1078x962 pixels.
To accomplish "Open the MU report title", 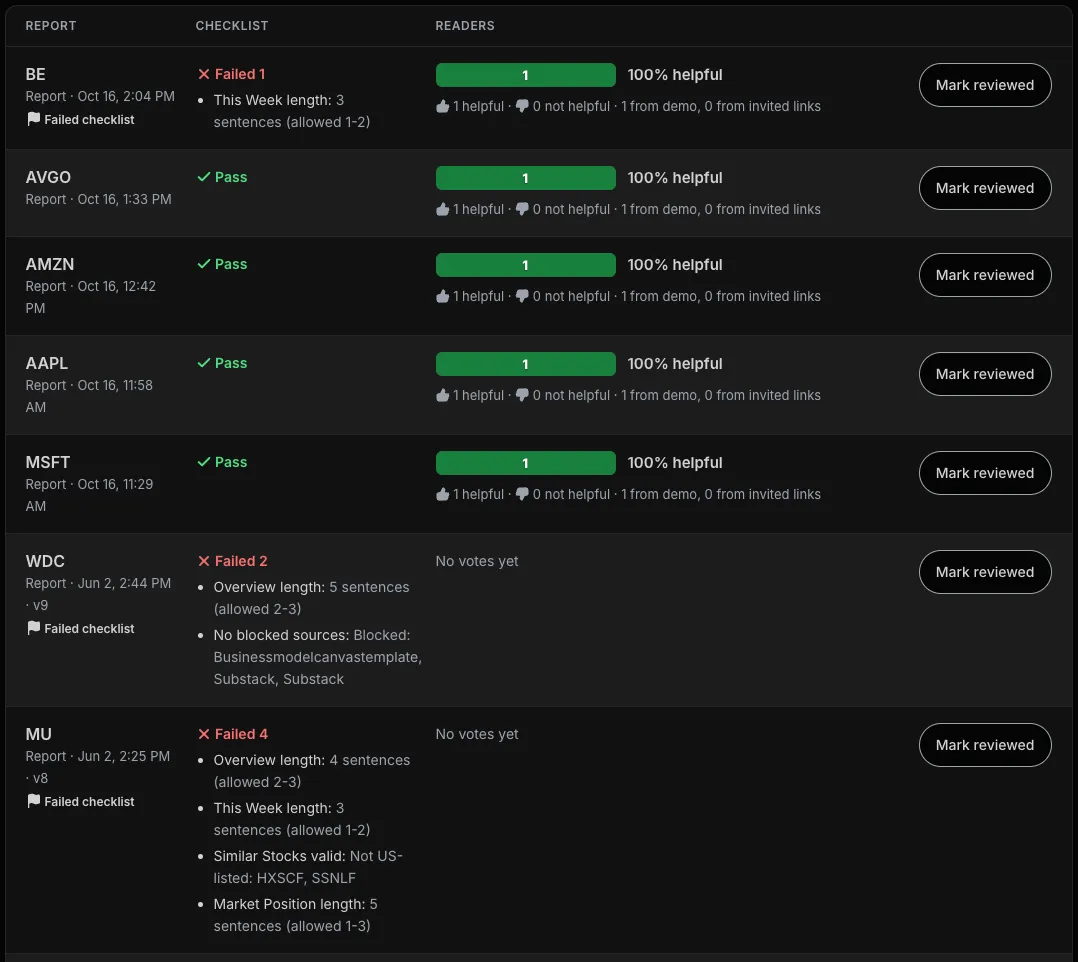I will point(38,734).
